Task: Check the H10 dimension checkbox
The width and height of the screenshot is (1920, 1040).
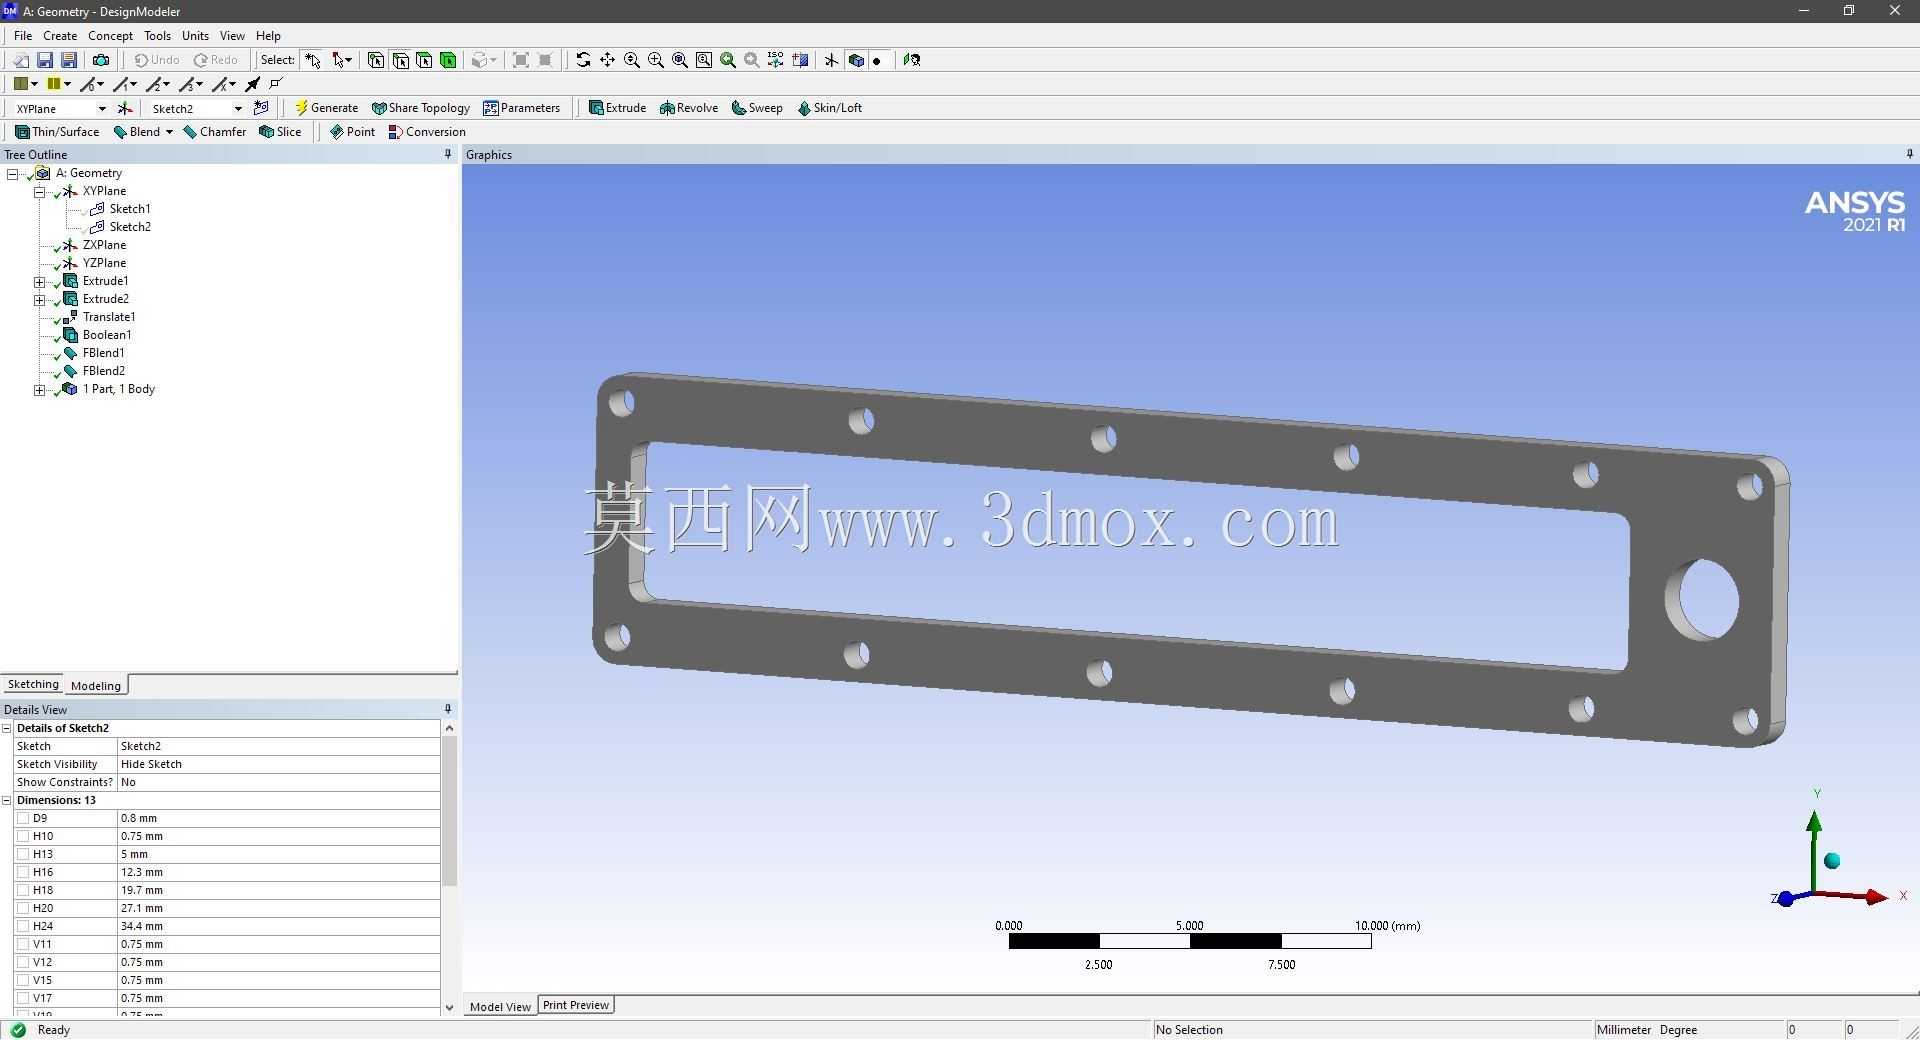Action: (23, 836)
